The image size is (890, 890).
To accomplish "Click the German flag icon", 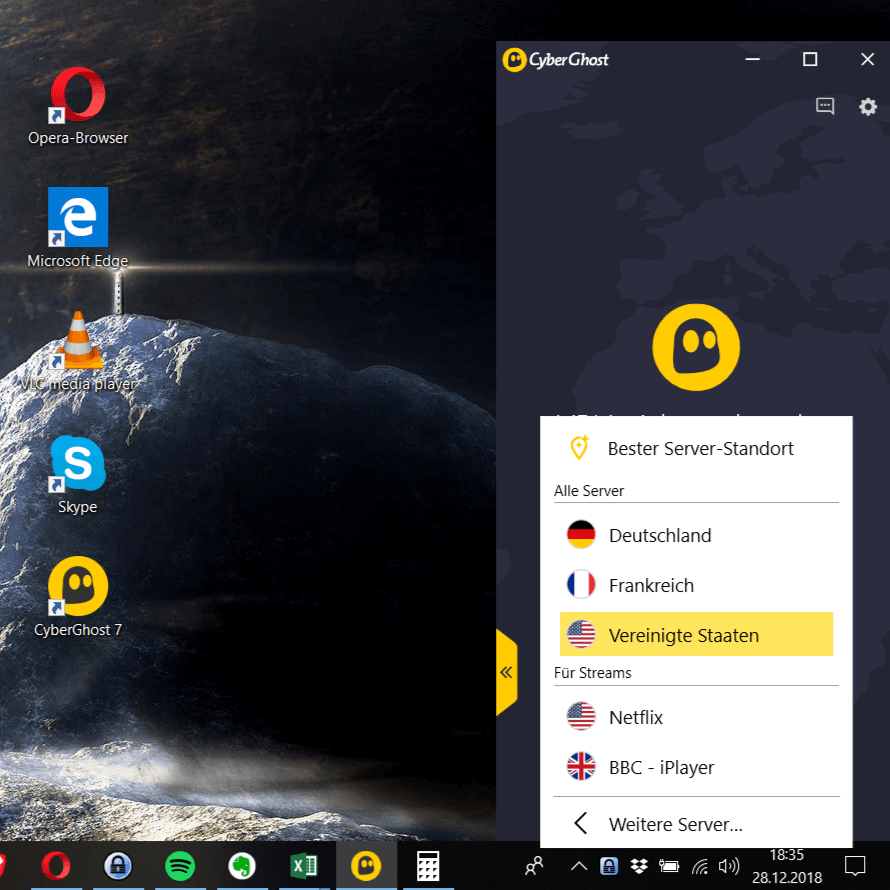I will tap(581, 535).
